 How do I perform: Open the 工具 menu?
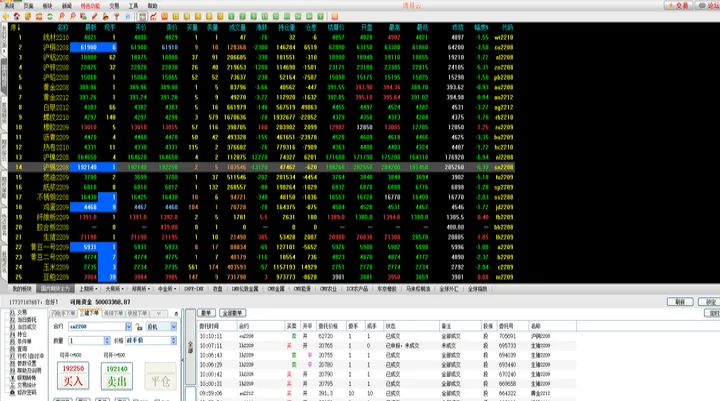pyautogui.click(x=133, y=5)
